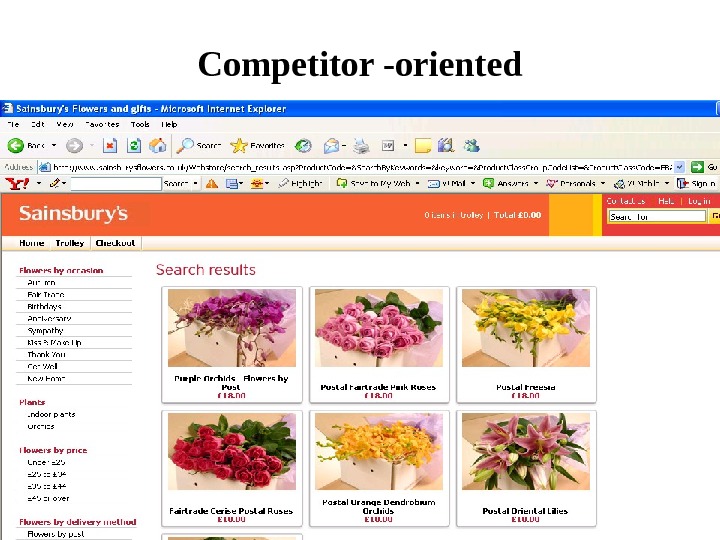Expand the Y! Mail dropdown arrow
The width and height of the screenshot is (720, 540).
pyautogui.click(x=472, y=183)
